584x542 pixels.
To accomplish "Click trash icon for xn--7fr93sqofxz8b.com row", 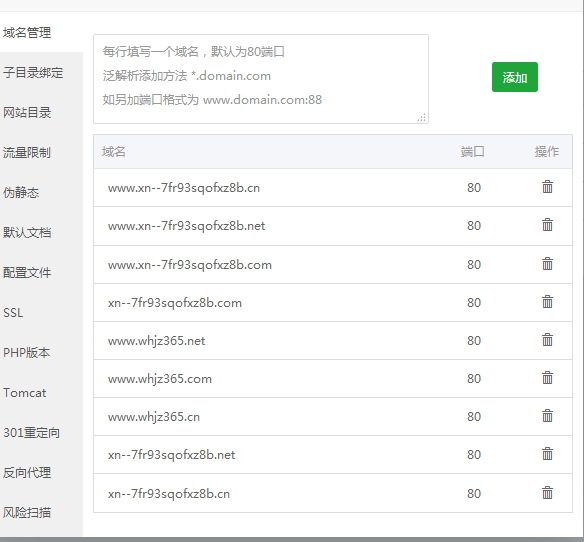I will coord(547,302).
